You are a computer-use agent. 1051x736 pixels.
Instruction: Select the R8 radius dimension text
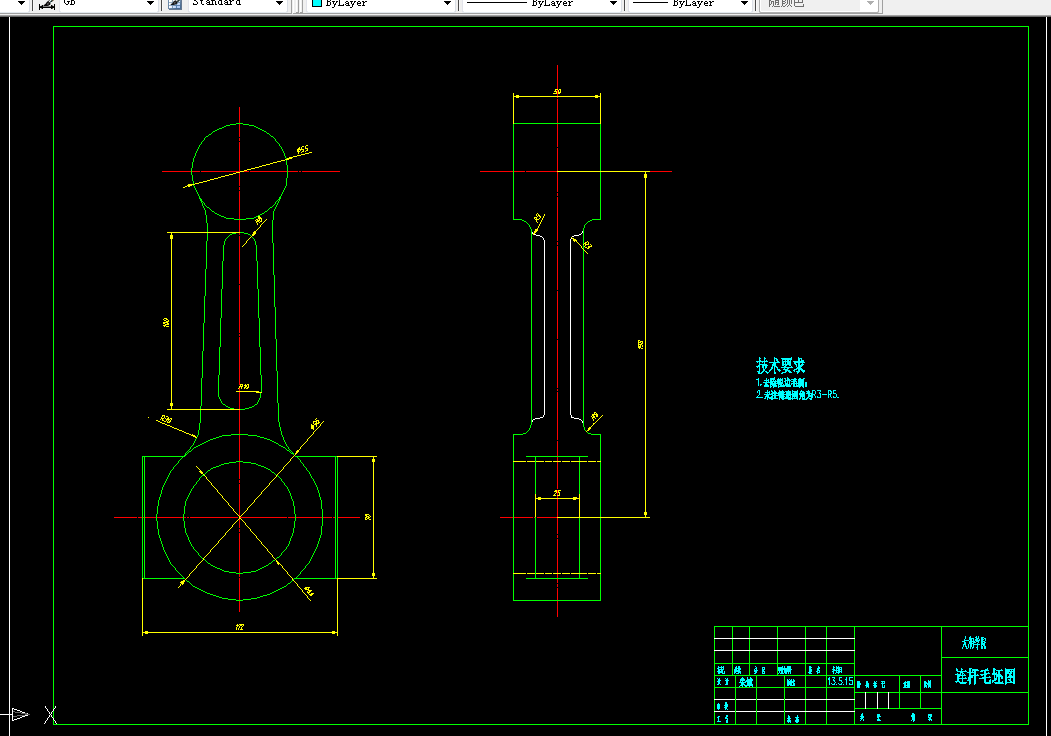pos(259,221)
